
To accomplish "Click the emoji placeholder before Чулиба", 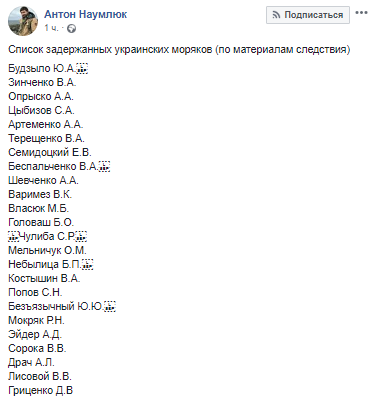I will [14, 237].
